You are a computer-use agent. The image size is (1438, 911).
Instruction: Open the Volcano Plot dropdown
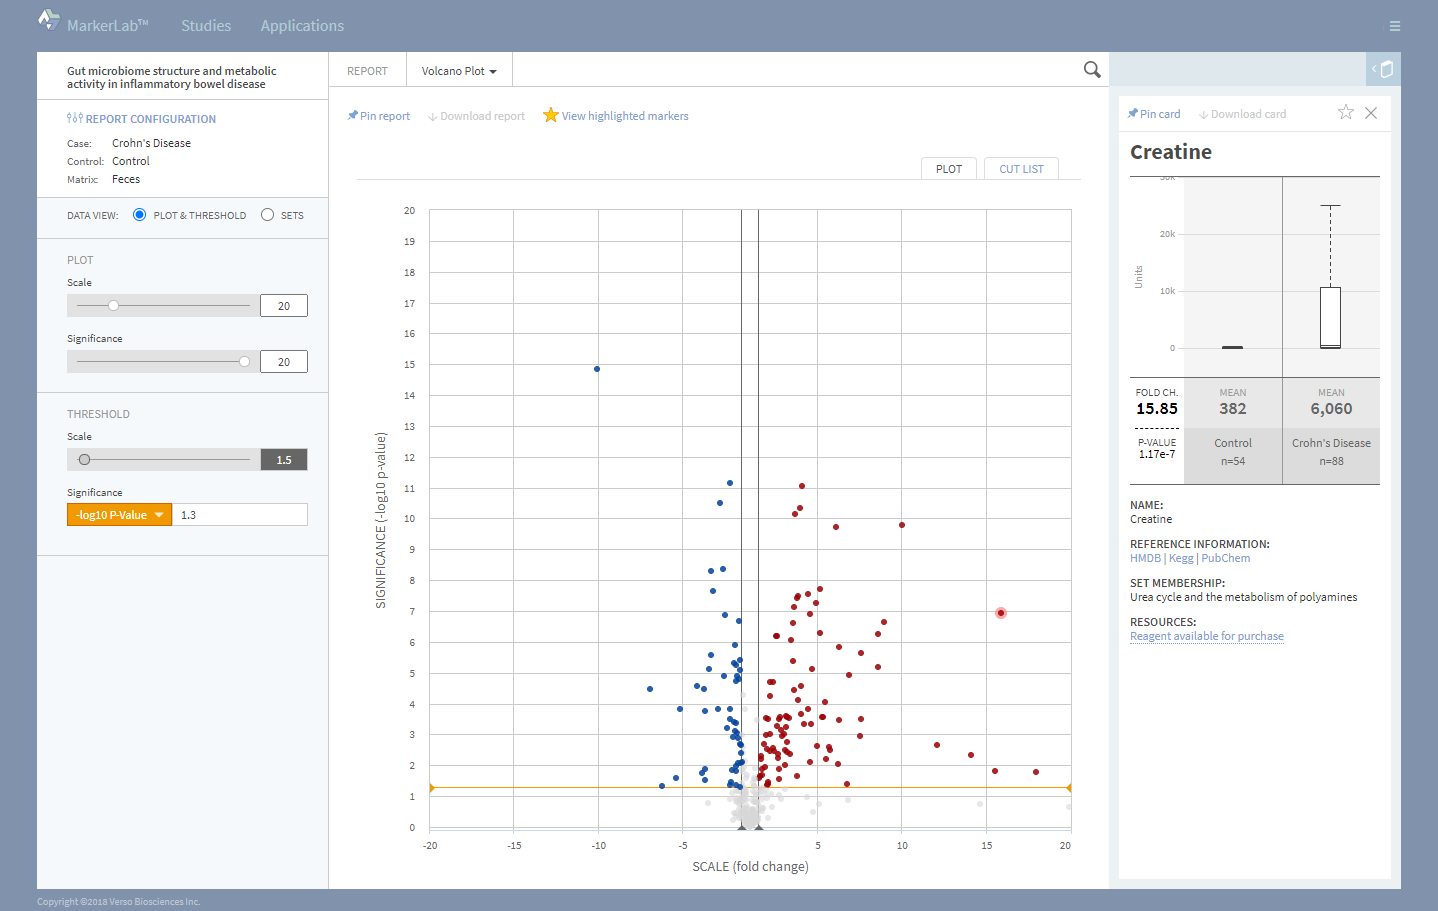tap(459, 71)
